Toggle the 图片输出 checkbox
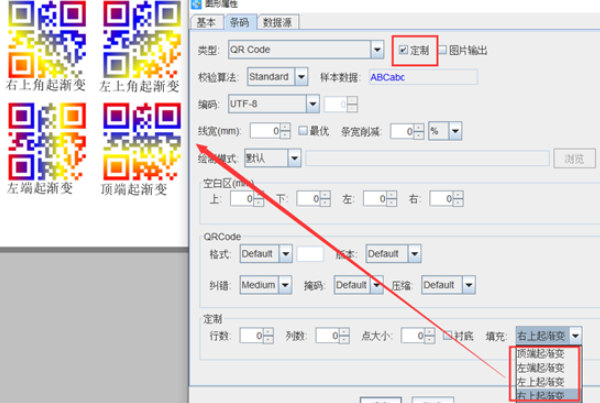The width and height of the screenshot is (600, 403). pyautogui.click(x=445, y=49)
